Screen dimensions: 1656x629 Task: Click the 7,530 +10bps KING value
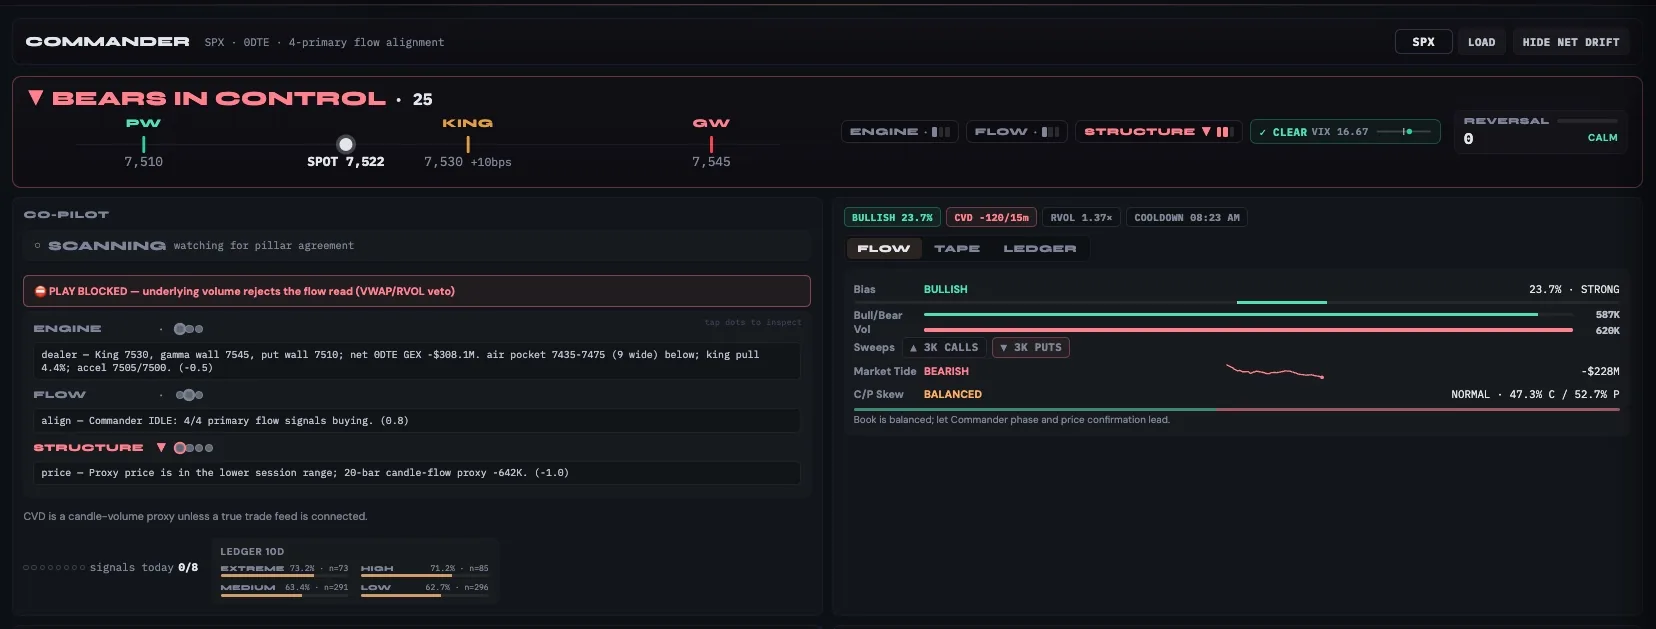tap(467, 161)
